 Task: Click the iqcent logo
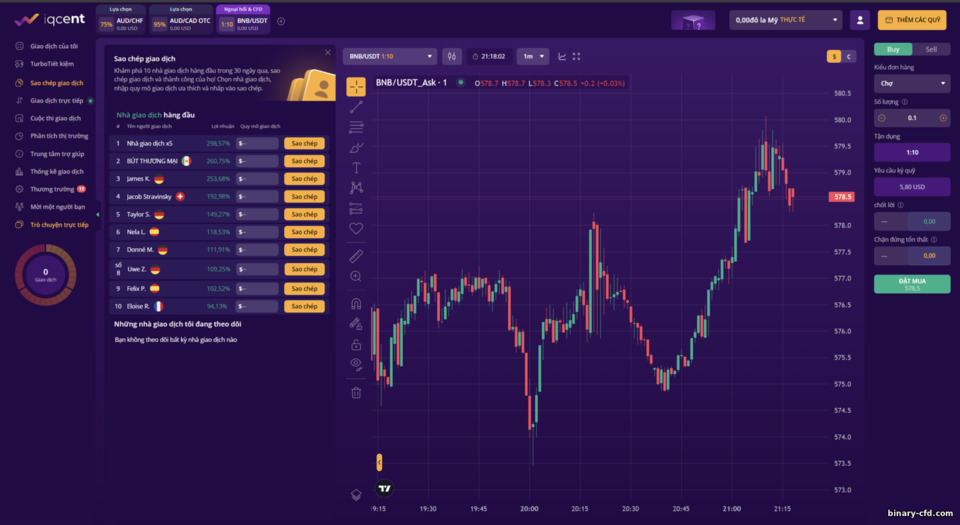click(50, 19)
